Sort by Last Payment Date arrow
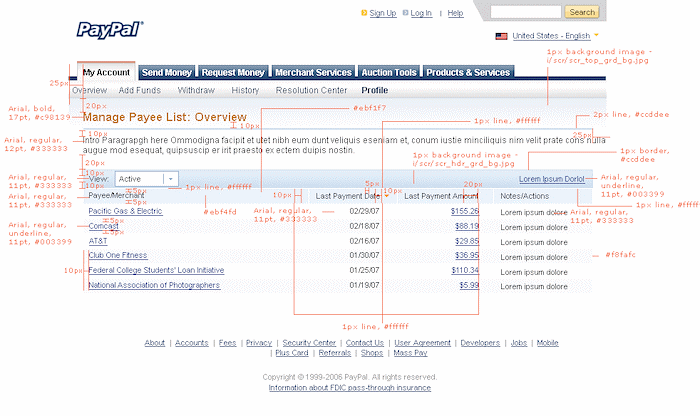Viewport: 700px width, 416px height. click(387, 196)
